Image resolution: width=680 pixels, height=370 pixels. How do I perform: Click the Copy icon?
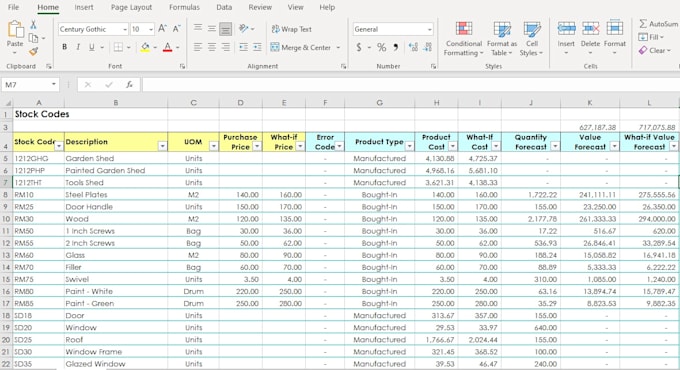[33, 38]
